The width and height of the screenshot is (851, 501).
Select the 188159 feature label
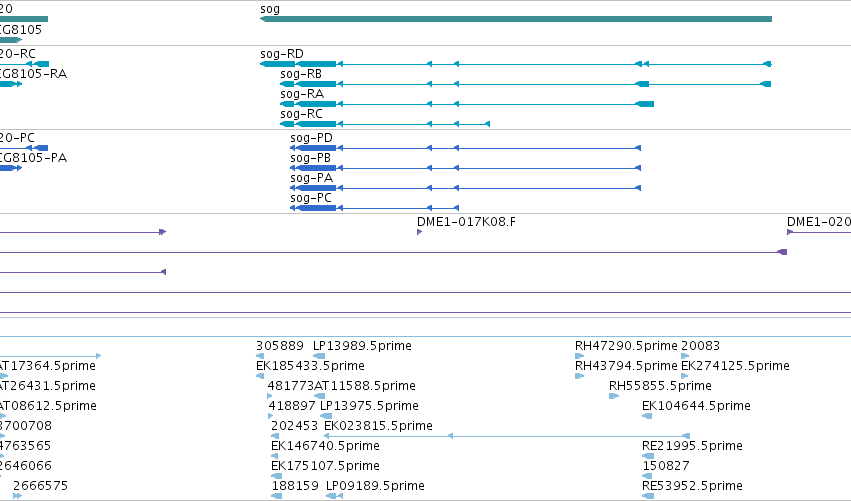click(295, 486)
